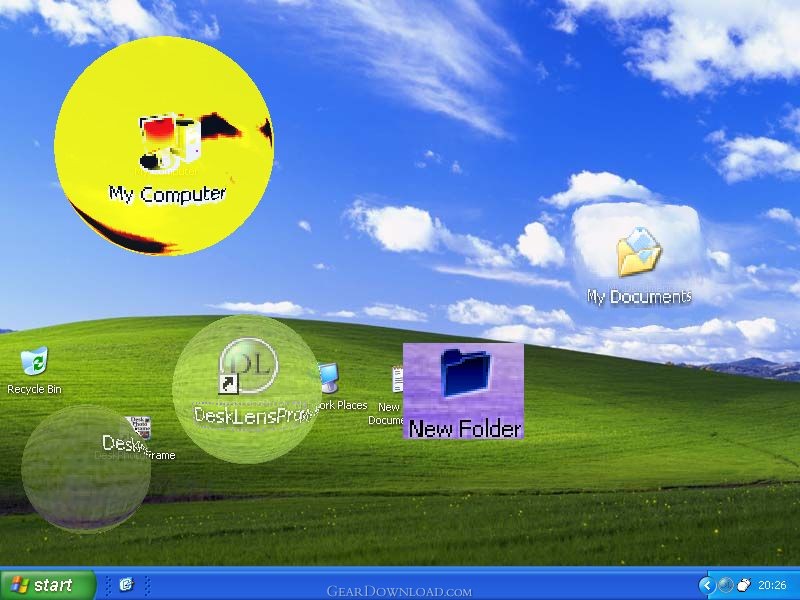Select the My Computer label text
800x600 pixels.
pyautogui.click(x=167, y=194)
